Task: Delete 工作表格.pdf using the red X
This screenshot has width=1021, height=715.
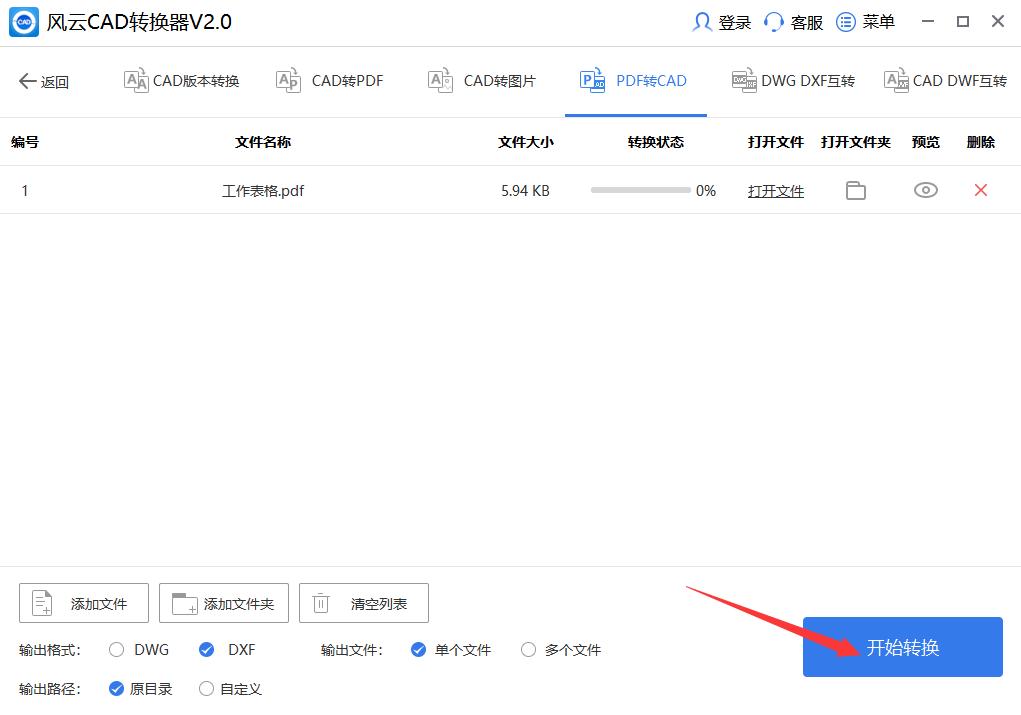Action: [x=979, y=190]
